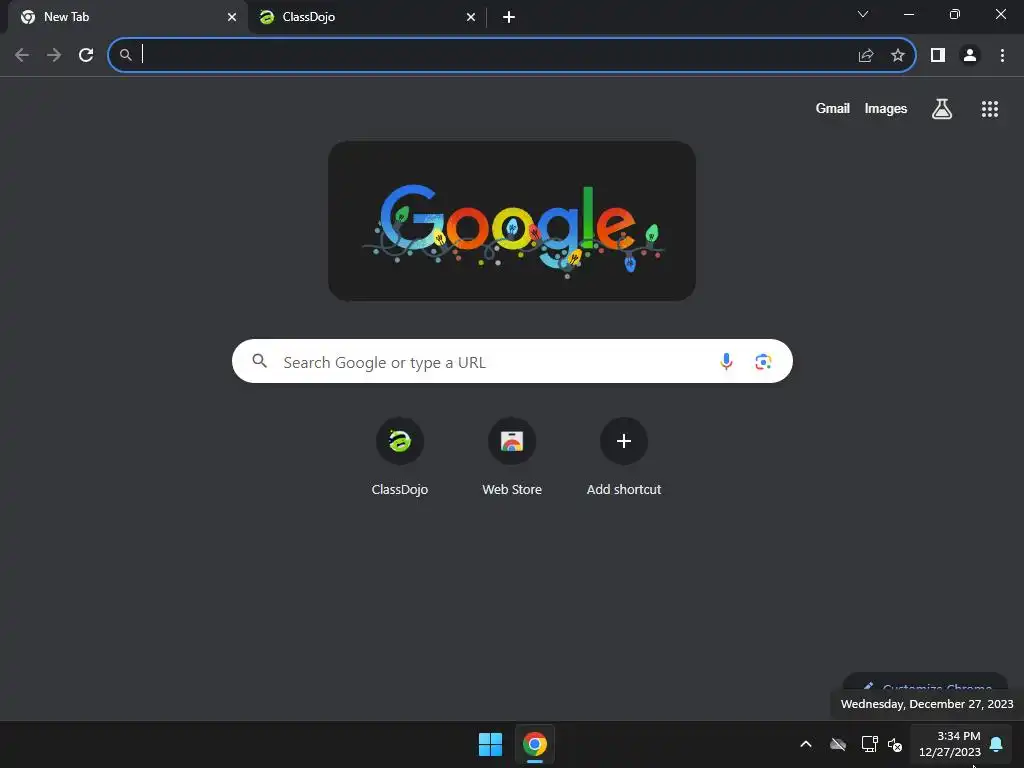Click the Google holiday lights doodle
1024x768 pixels.
coord(512,221)
